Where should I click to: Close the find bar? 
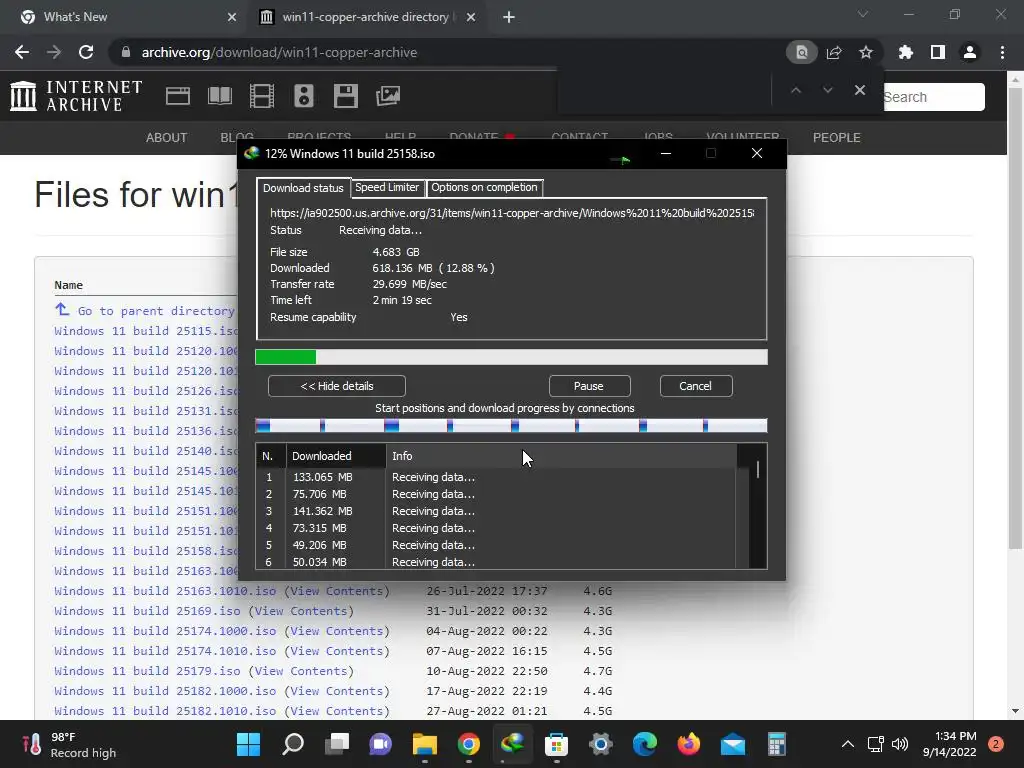860,90
